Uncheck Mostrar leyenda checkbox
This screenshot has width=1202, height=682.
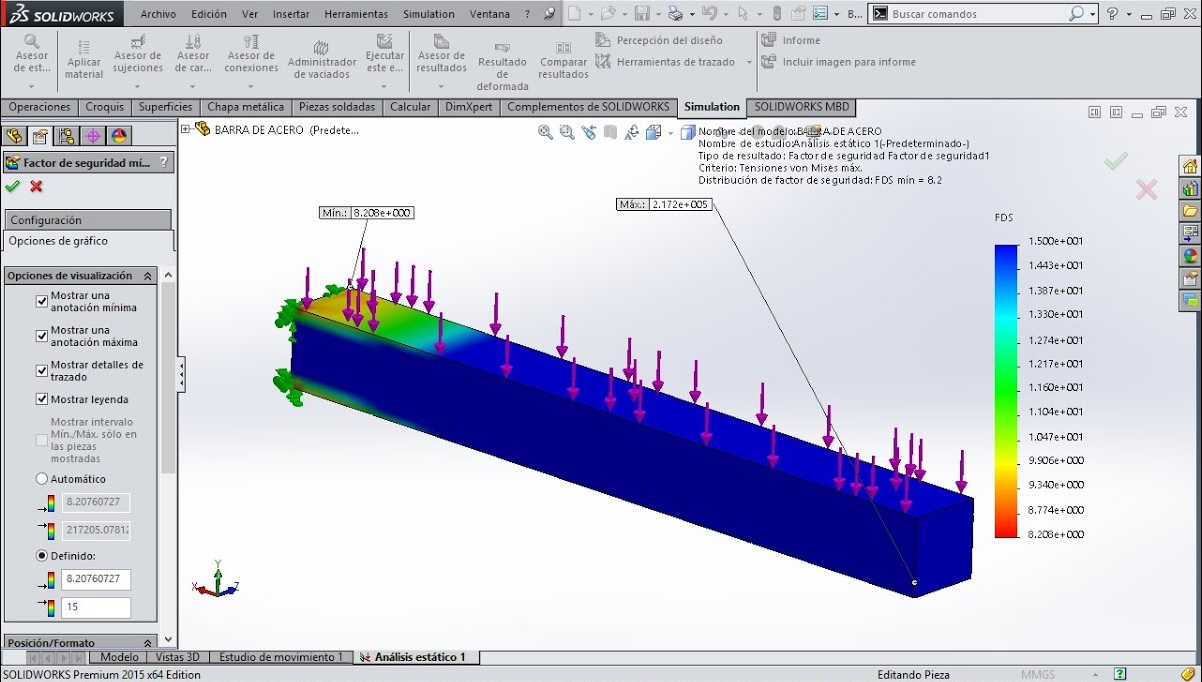[42, 399]
